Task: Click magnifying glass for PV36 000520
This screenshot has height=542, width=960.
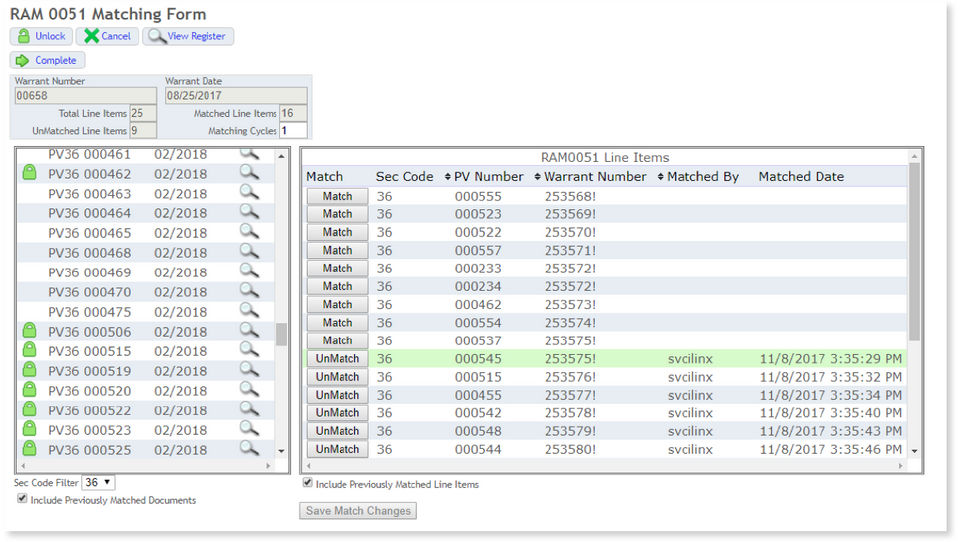Action: [248, 391]
